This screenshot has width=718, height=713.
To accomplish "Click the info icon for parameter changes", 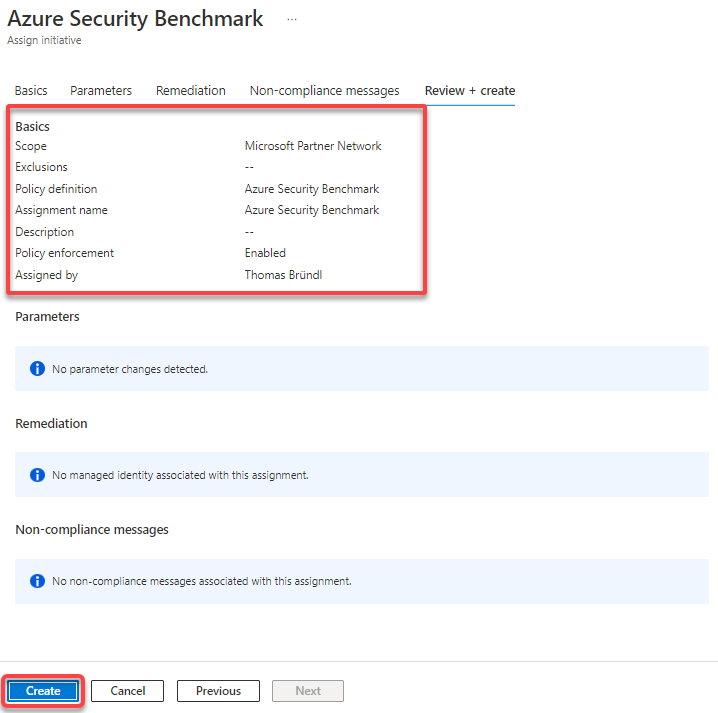I will point(37,369).
